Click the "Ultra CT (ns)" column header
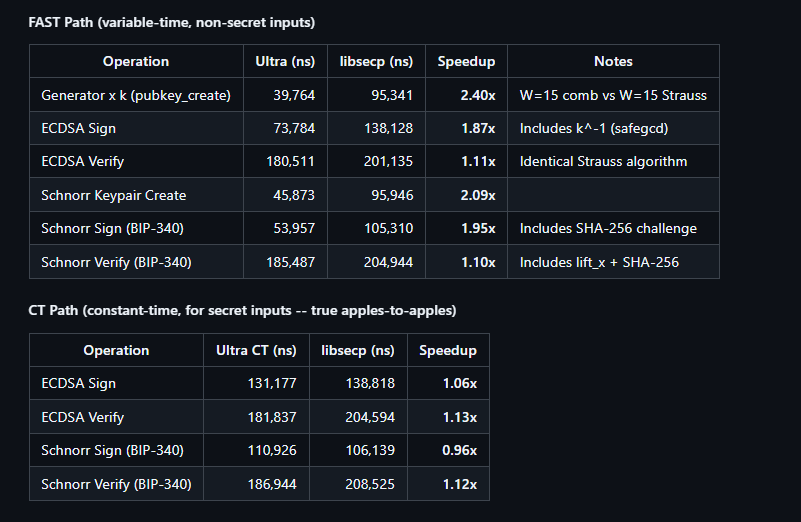 click(x=256, y=351)
